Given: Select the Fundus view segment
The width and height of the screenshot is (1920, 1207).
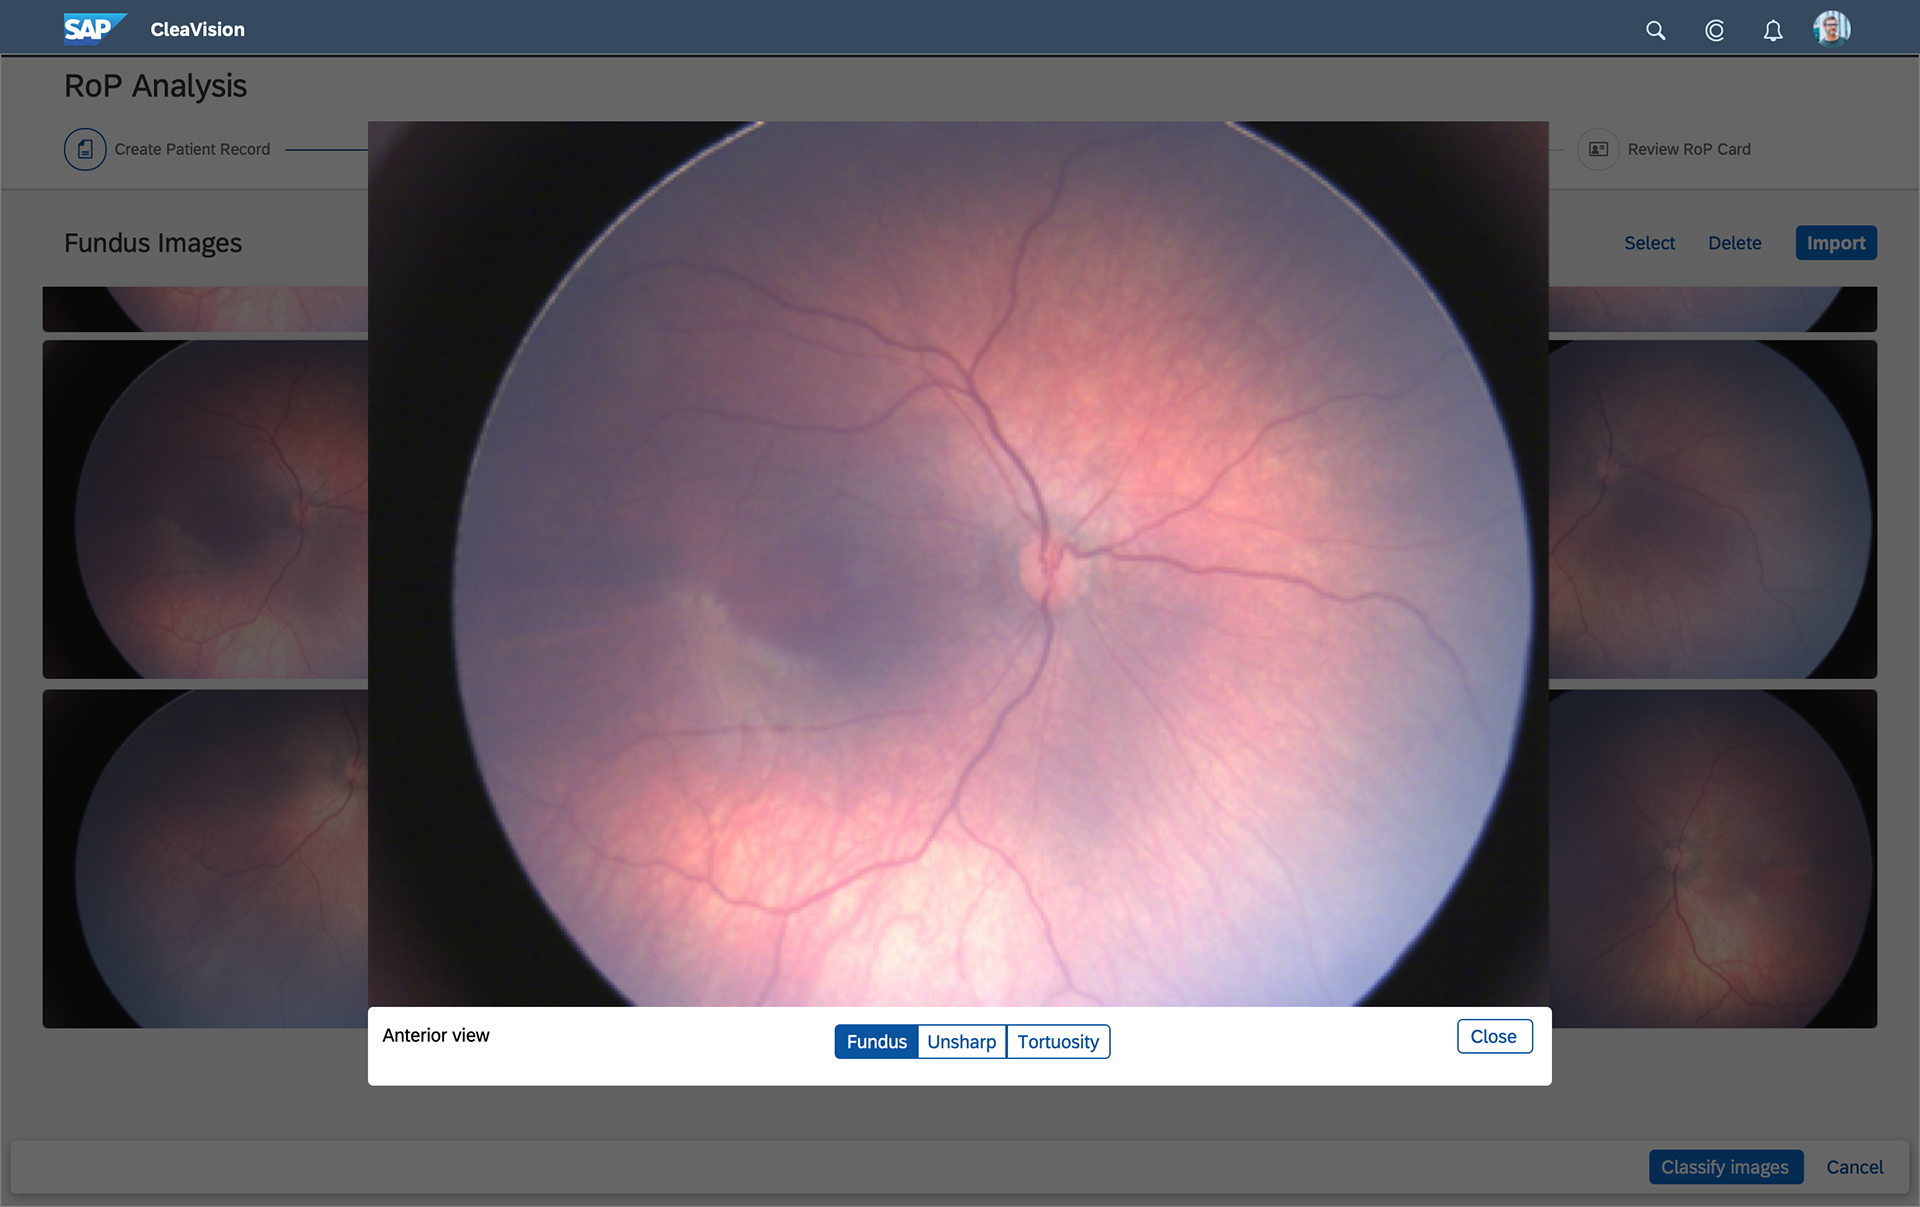Looking at the screenshot, I should [876, 1041].
